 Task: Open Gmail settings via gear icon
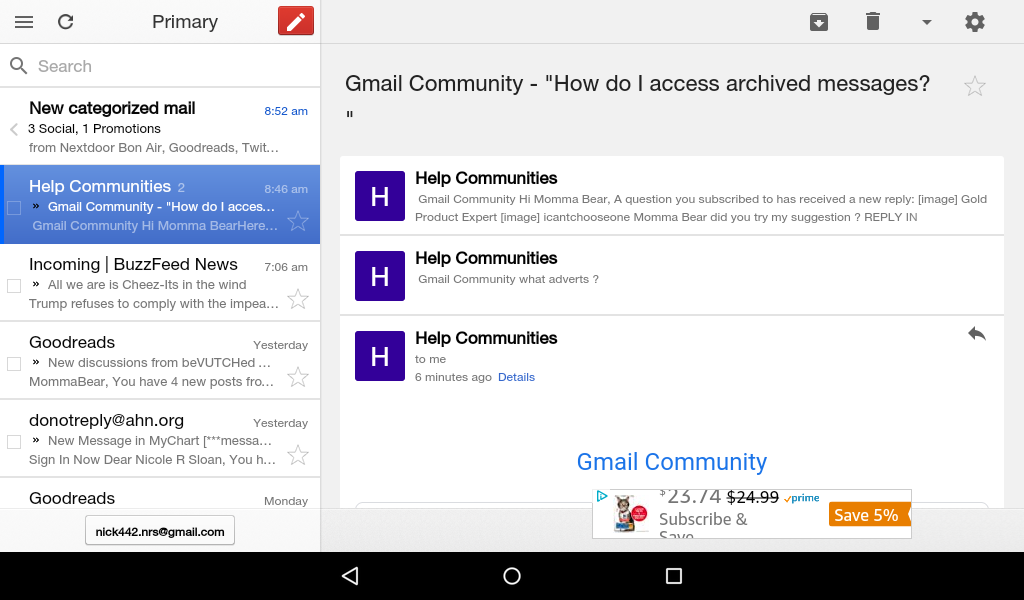click(x=975, y=21)
